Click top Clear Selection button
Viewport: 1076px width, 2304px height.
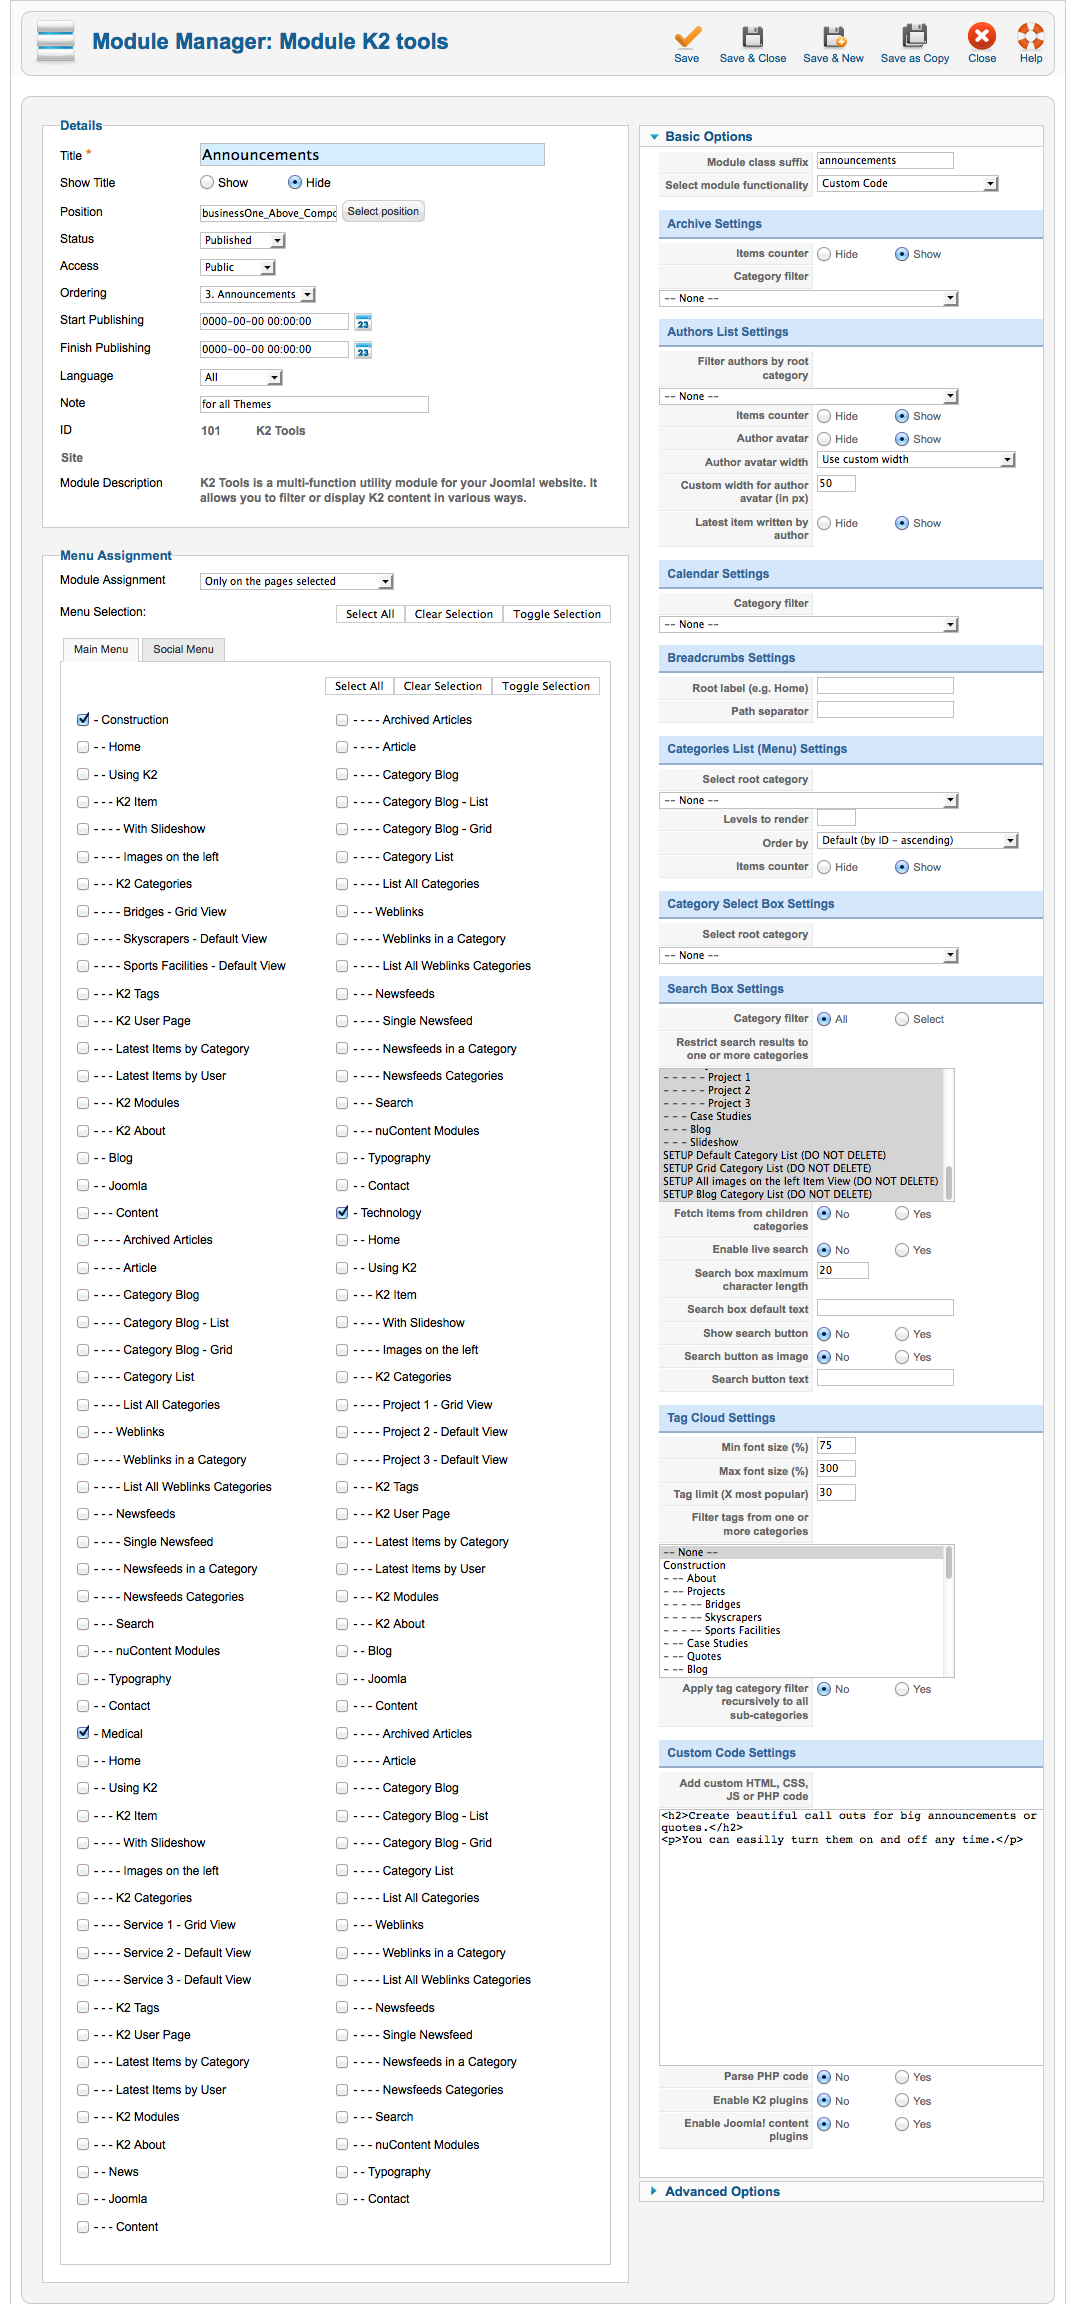click(x=454, y=614)
